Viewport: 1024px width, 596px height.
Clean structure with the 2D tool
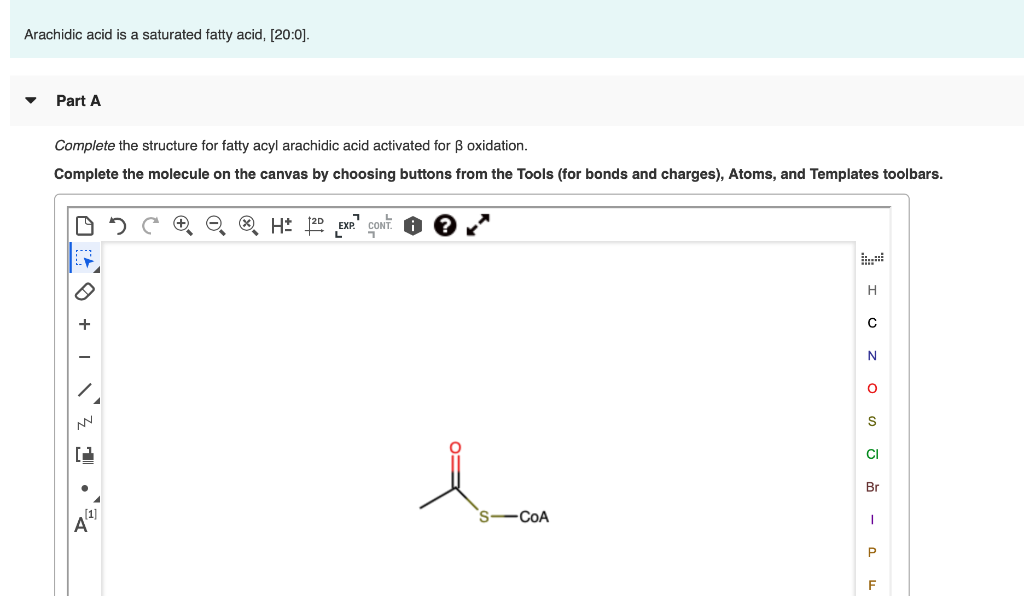click(313, 225)
